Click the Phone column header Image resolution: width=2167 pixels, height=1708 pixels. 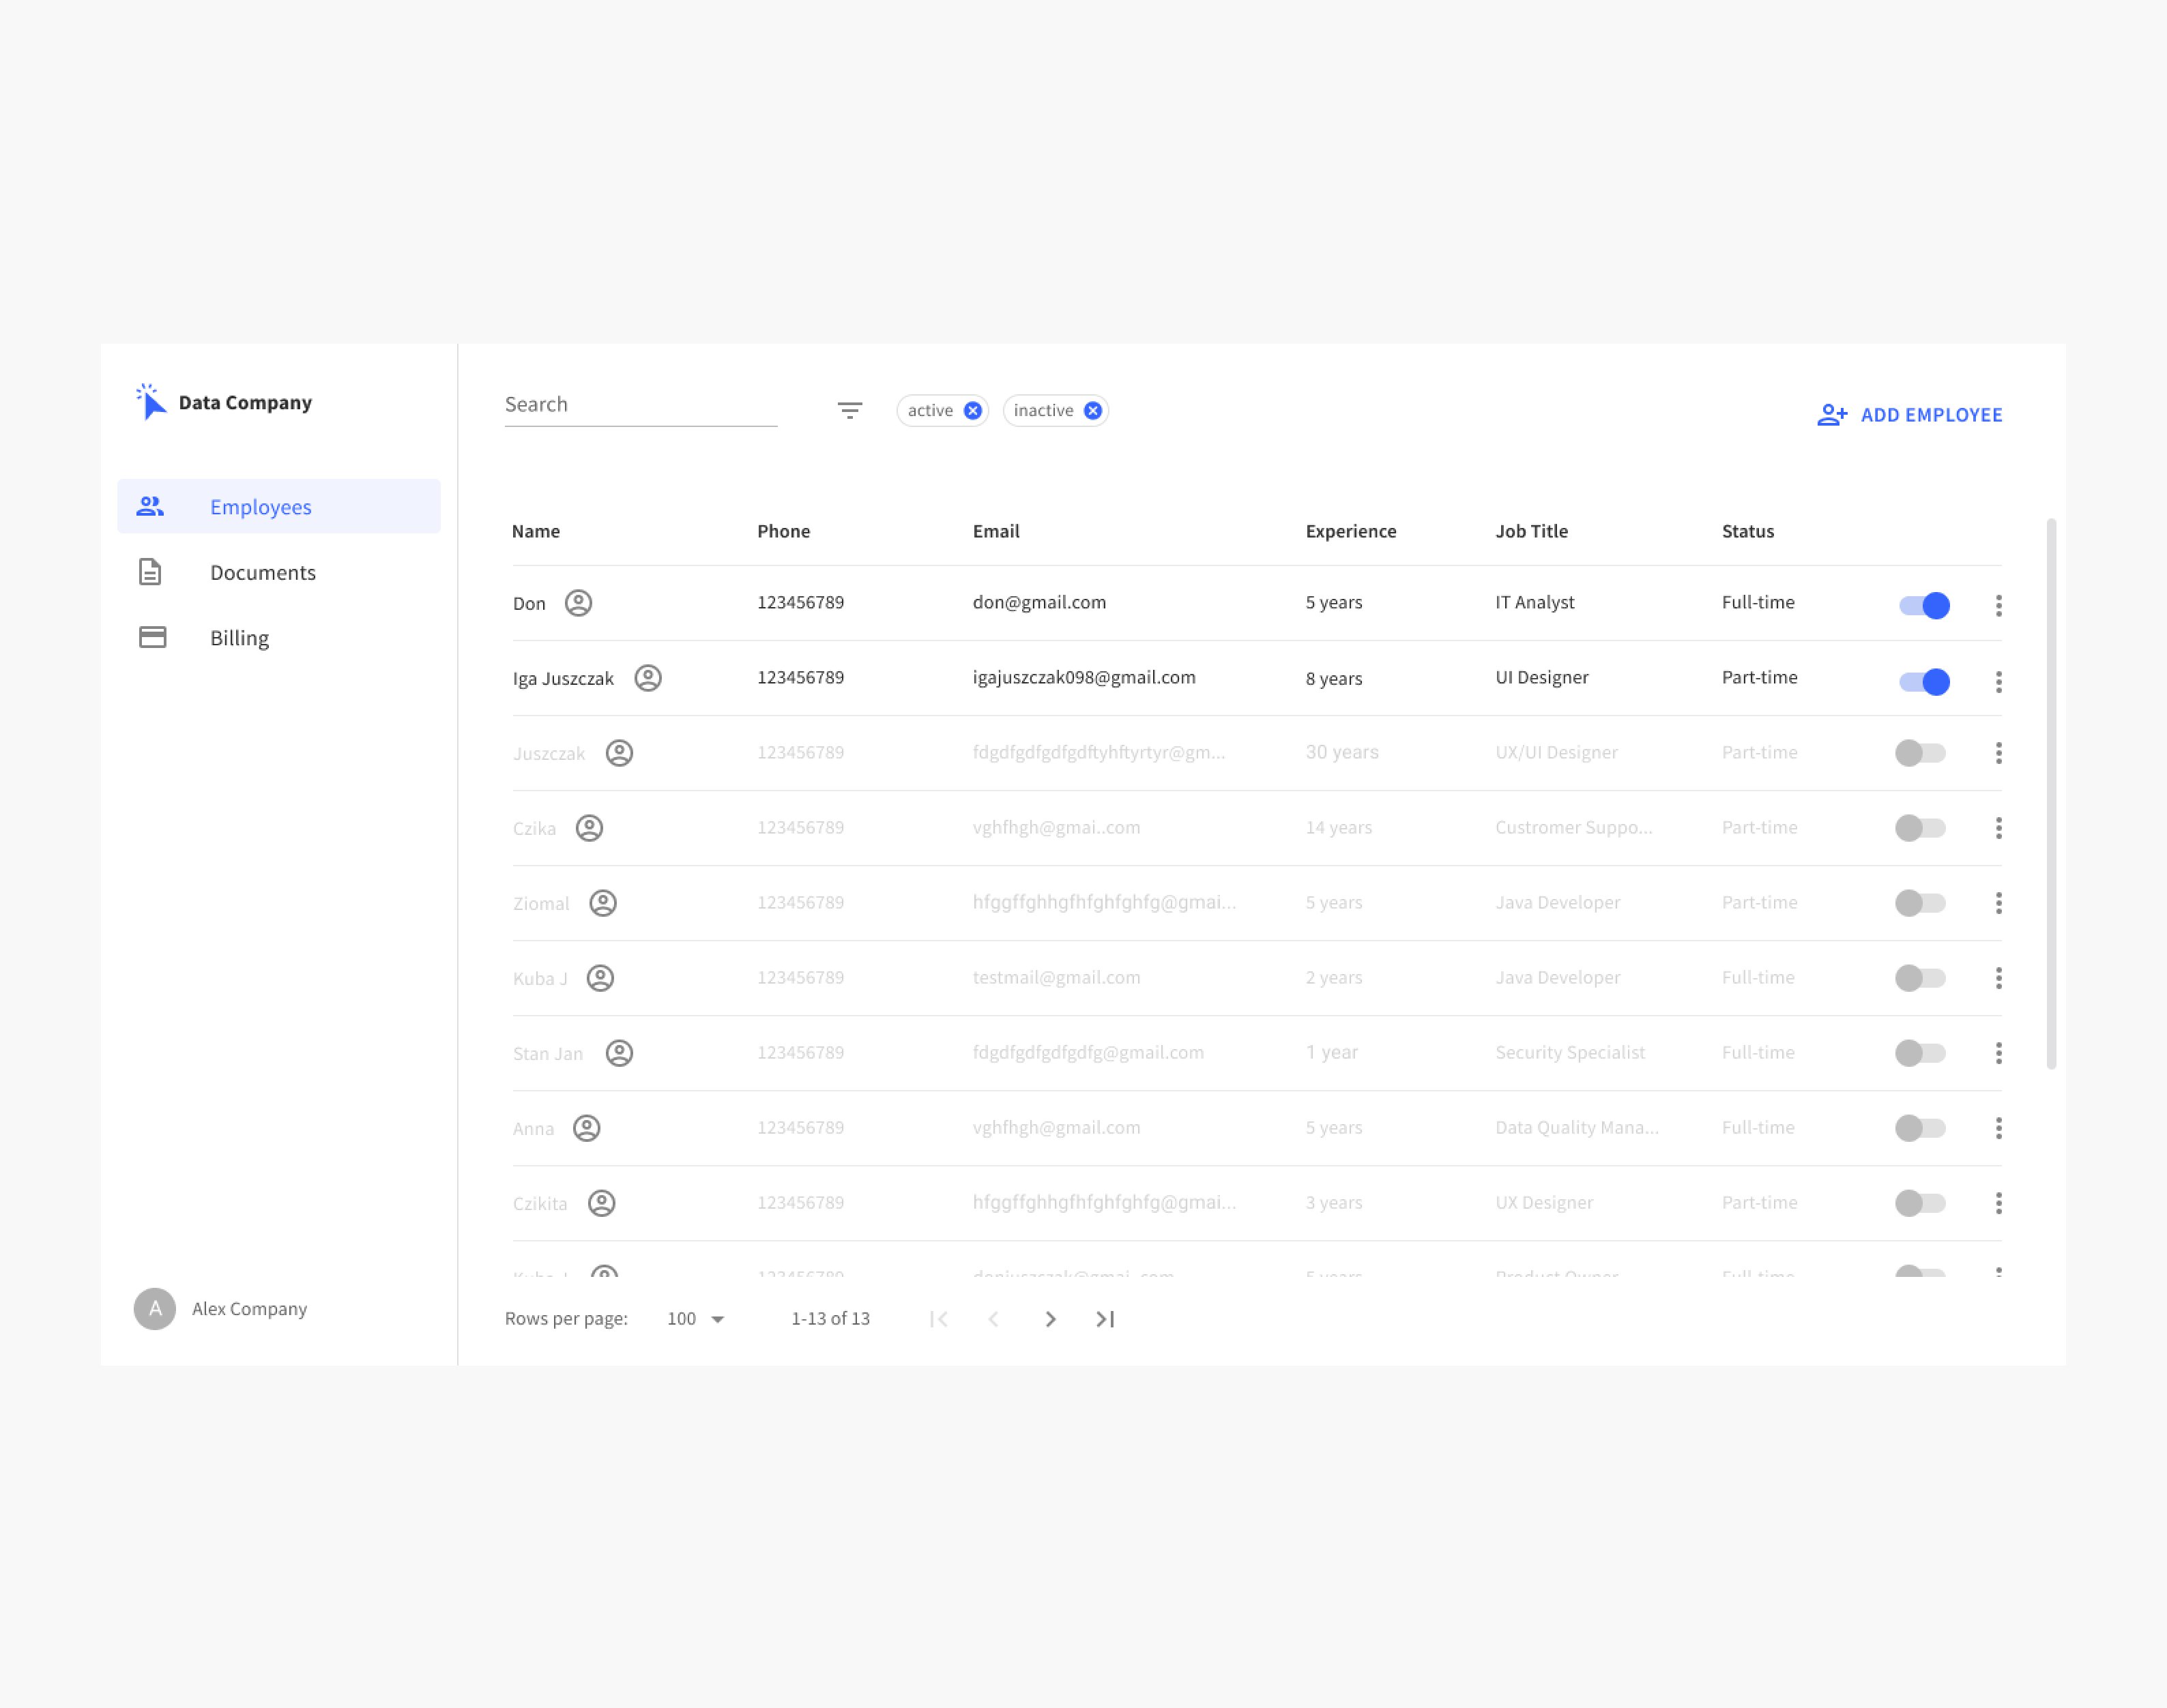point(783,531)
